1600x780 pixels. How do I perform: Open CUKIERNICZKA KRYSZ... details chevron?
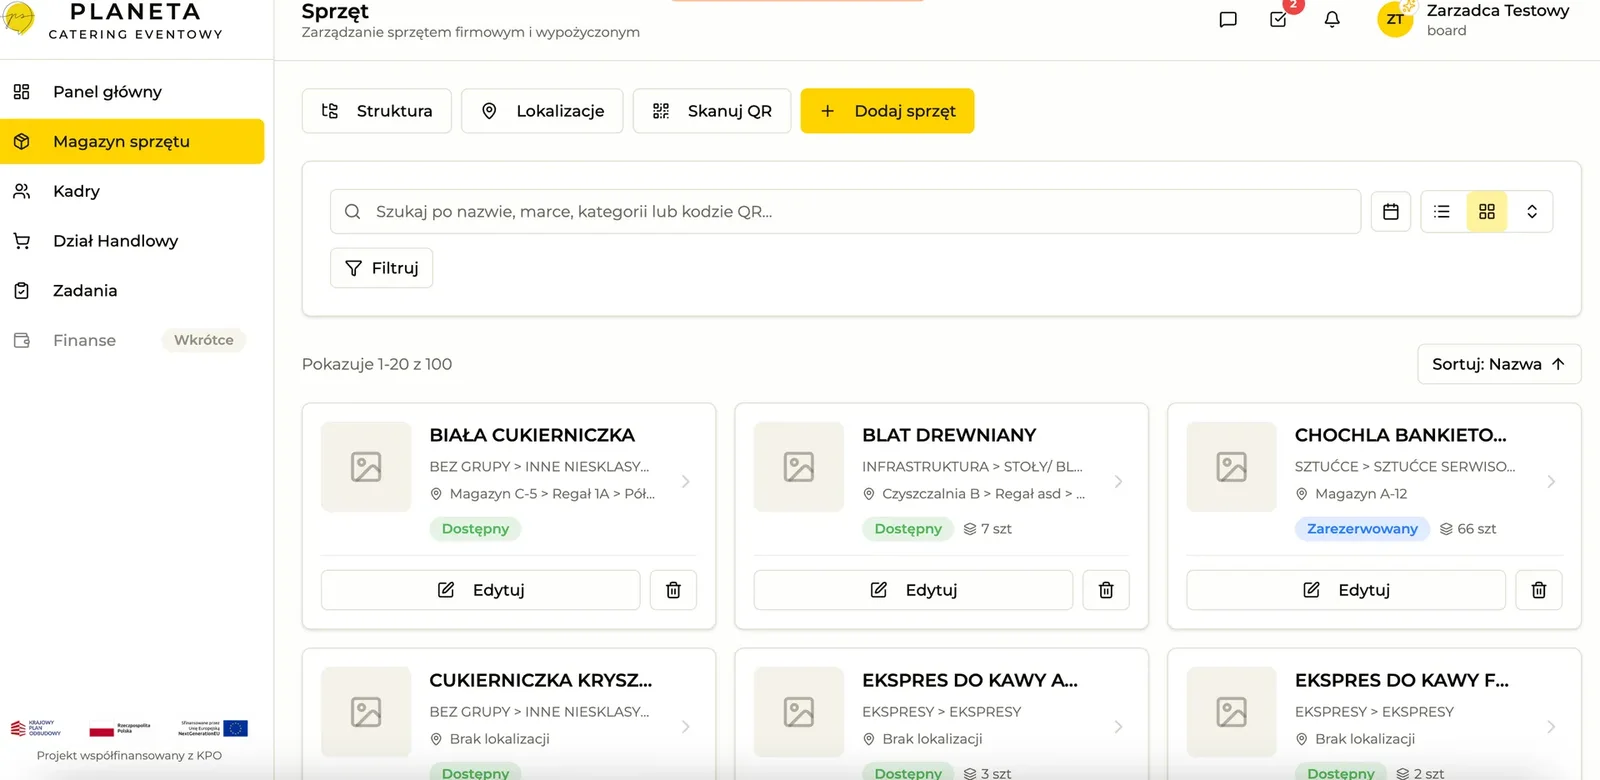click(686, 727)
